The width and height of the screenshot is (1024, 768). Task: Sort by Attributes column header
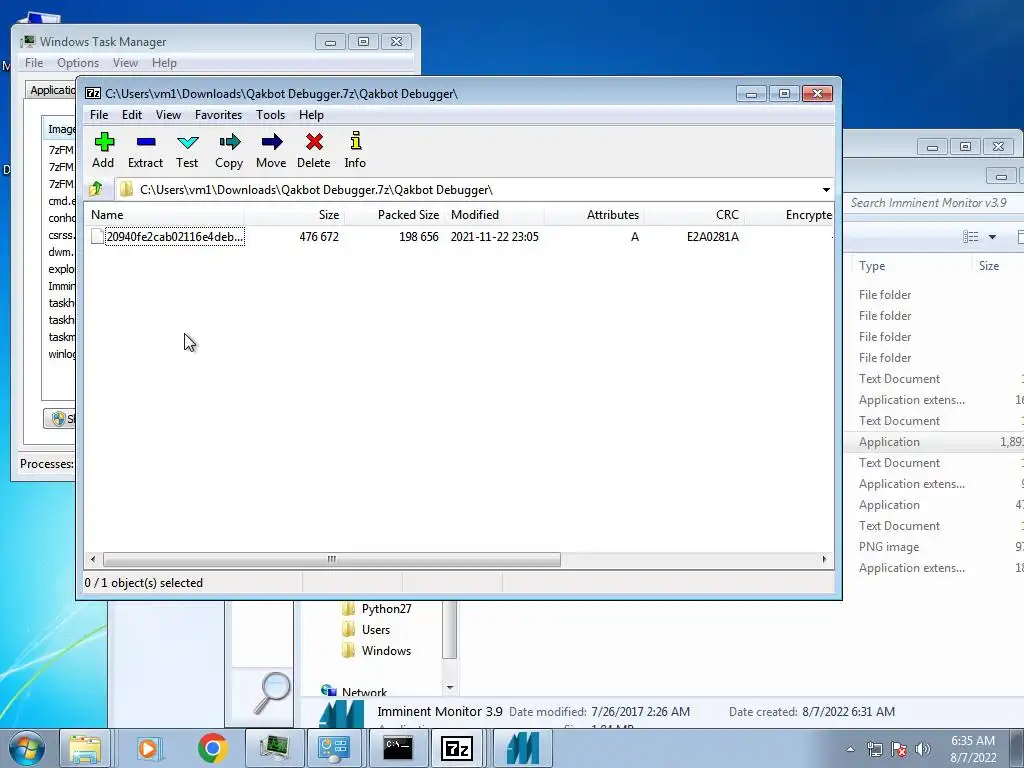[x=594, y=215]
